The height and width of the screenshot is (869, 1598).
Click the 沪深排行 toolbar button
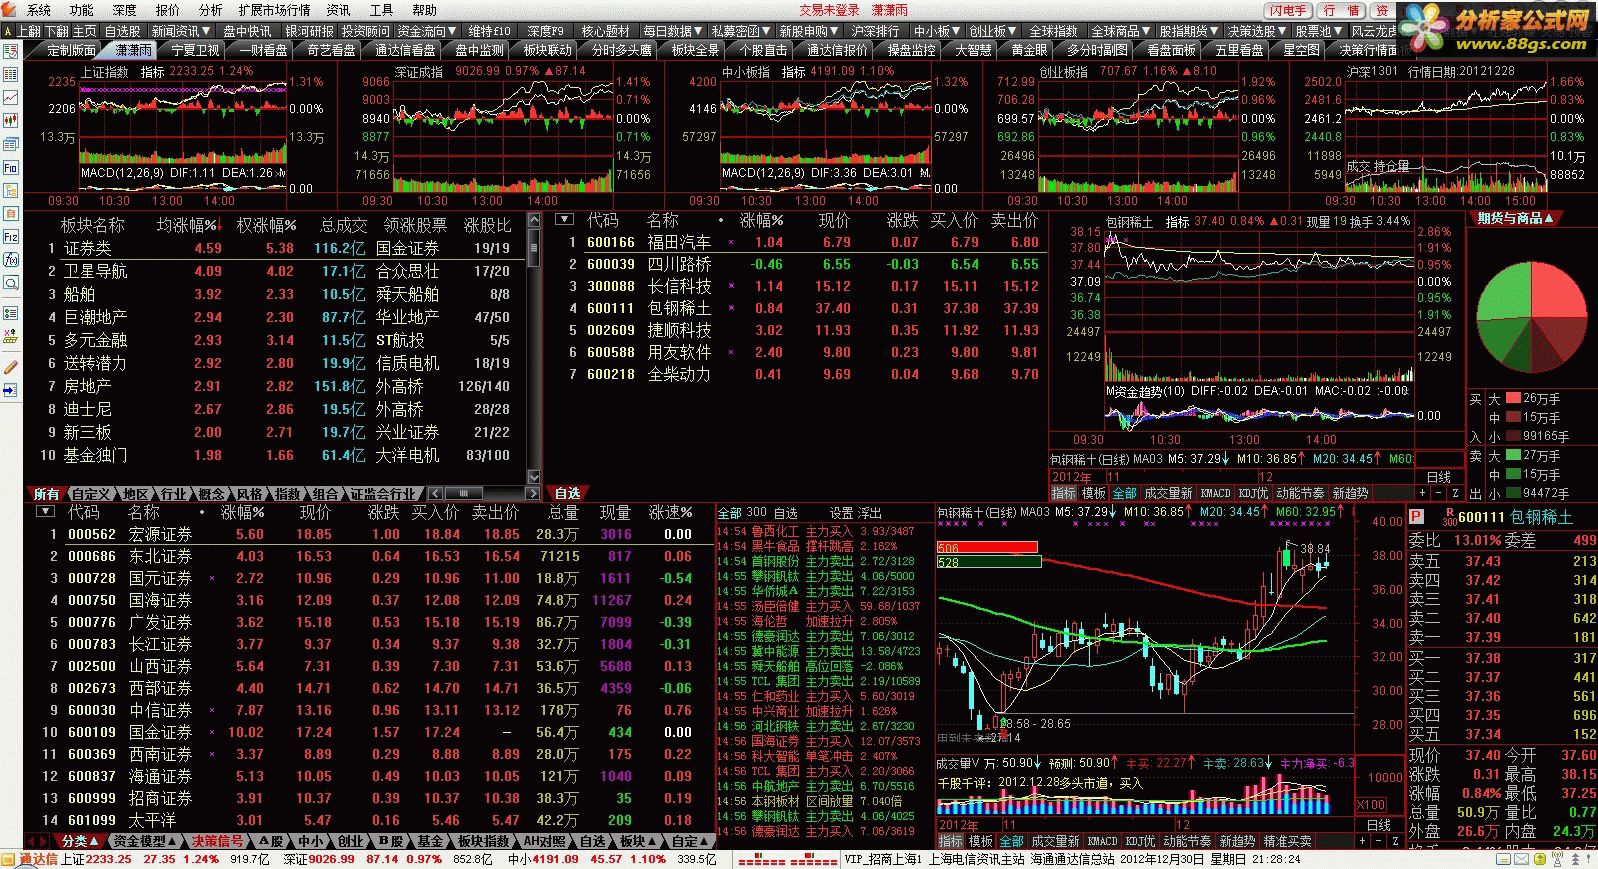coord(876,31)
